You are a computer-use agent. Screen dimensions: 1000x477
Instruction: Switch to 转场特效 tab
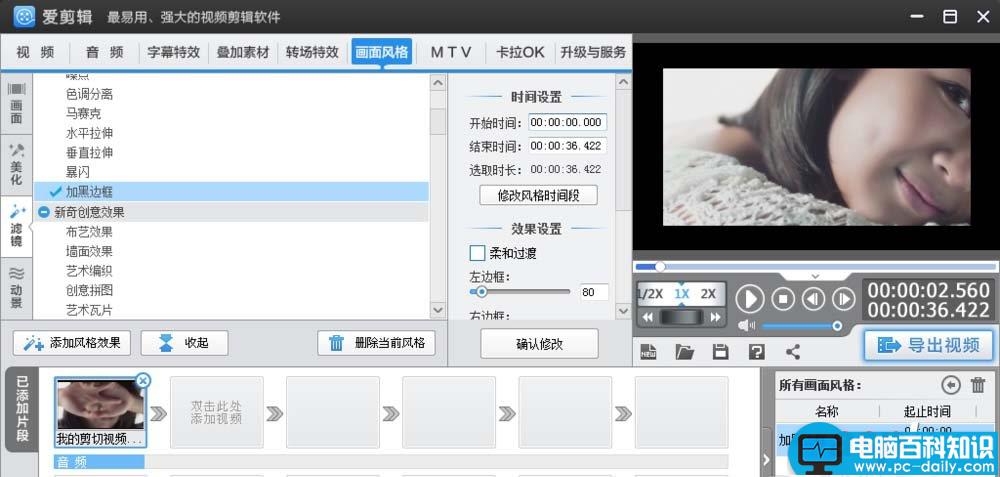click(312, 52)
